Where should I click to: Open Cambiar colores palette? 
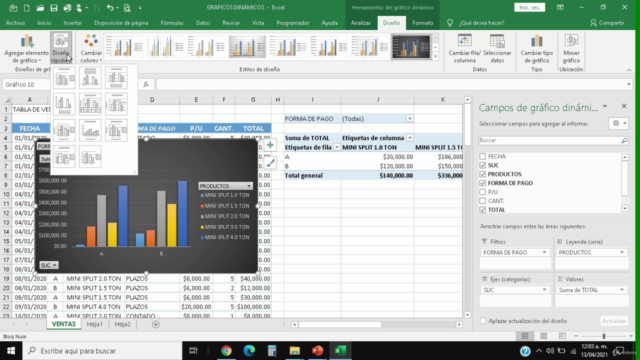91,49
